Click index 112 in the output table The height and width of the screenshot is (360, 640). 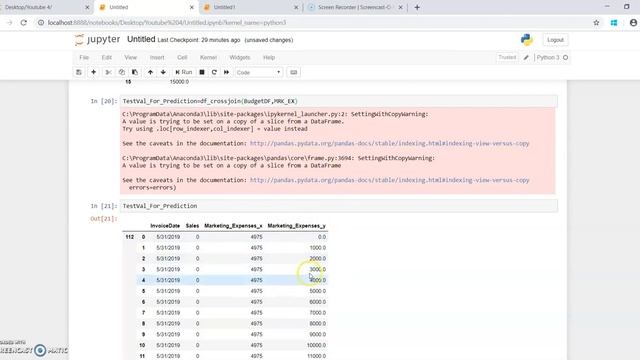click(130, 237)
